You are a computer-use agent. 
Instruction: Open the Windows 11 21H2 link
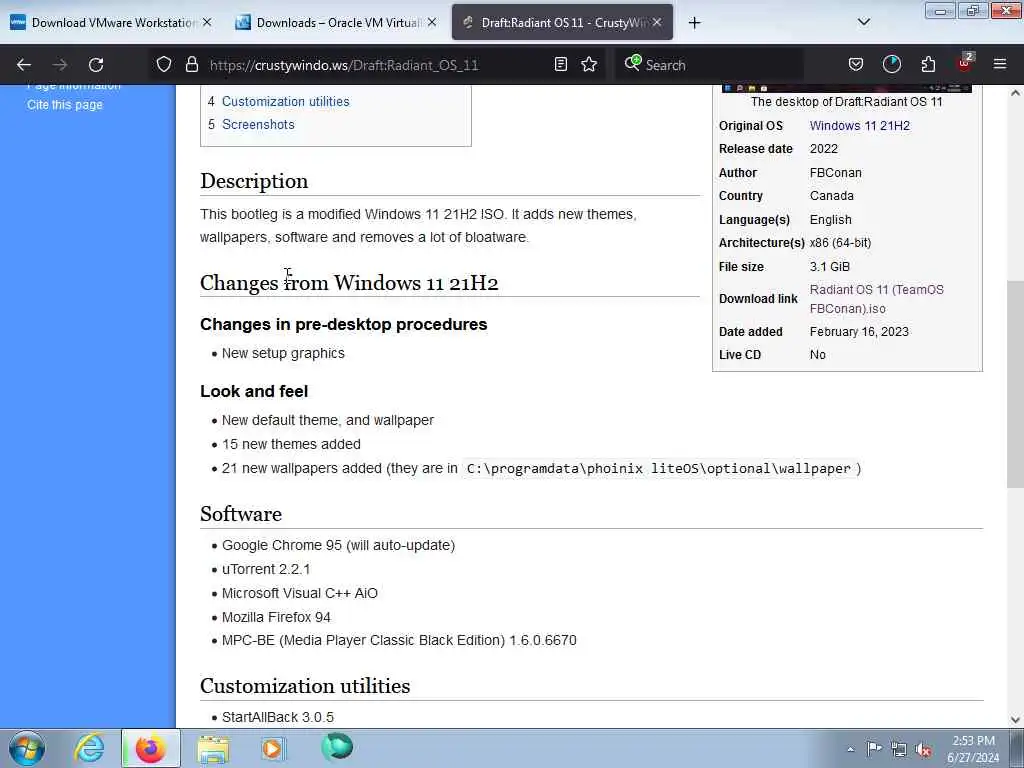tap(859, 125)
